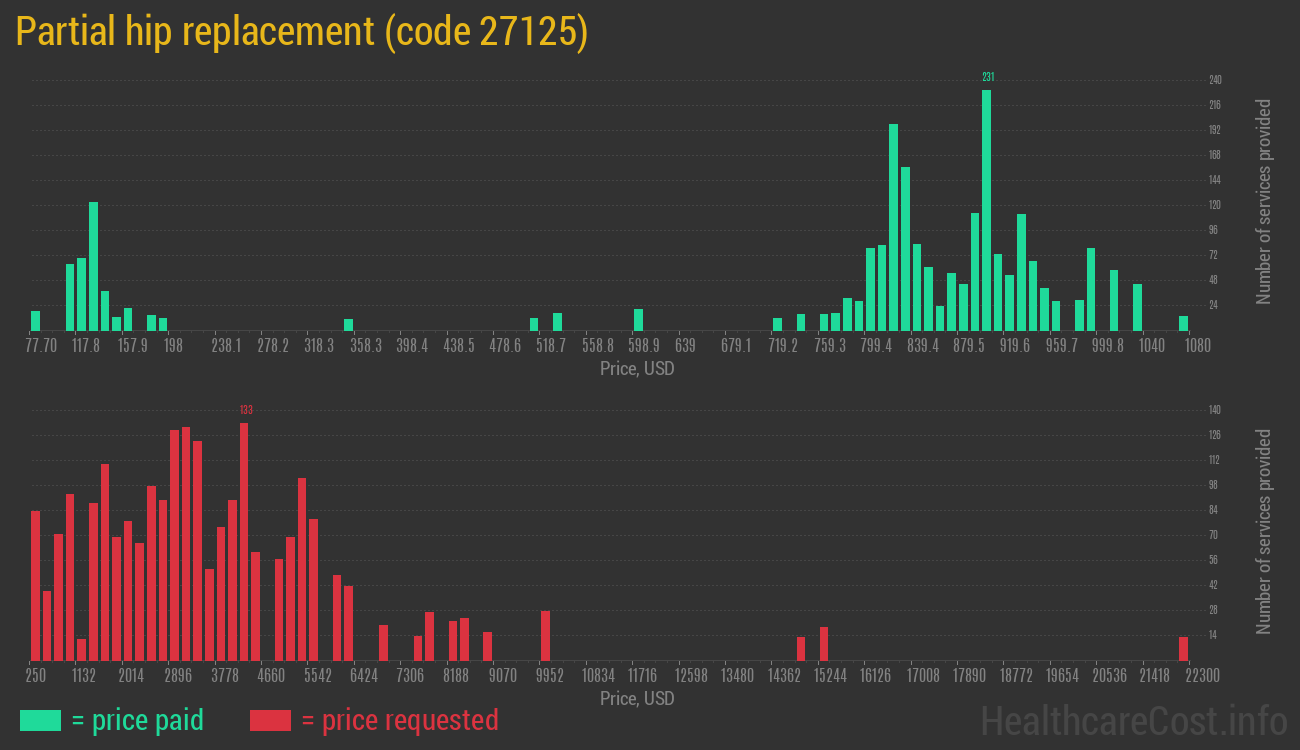Image resolution: width=1300 pixels, height=750 pixels.
Task: Select the tallest red bar labeled 133
Action: click(244, 540)
